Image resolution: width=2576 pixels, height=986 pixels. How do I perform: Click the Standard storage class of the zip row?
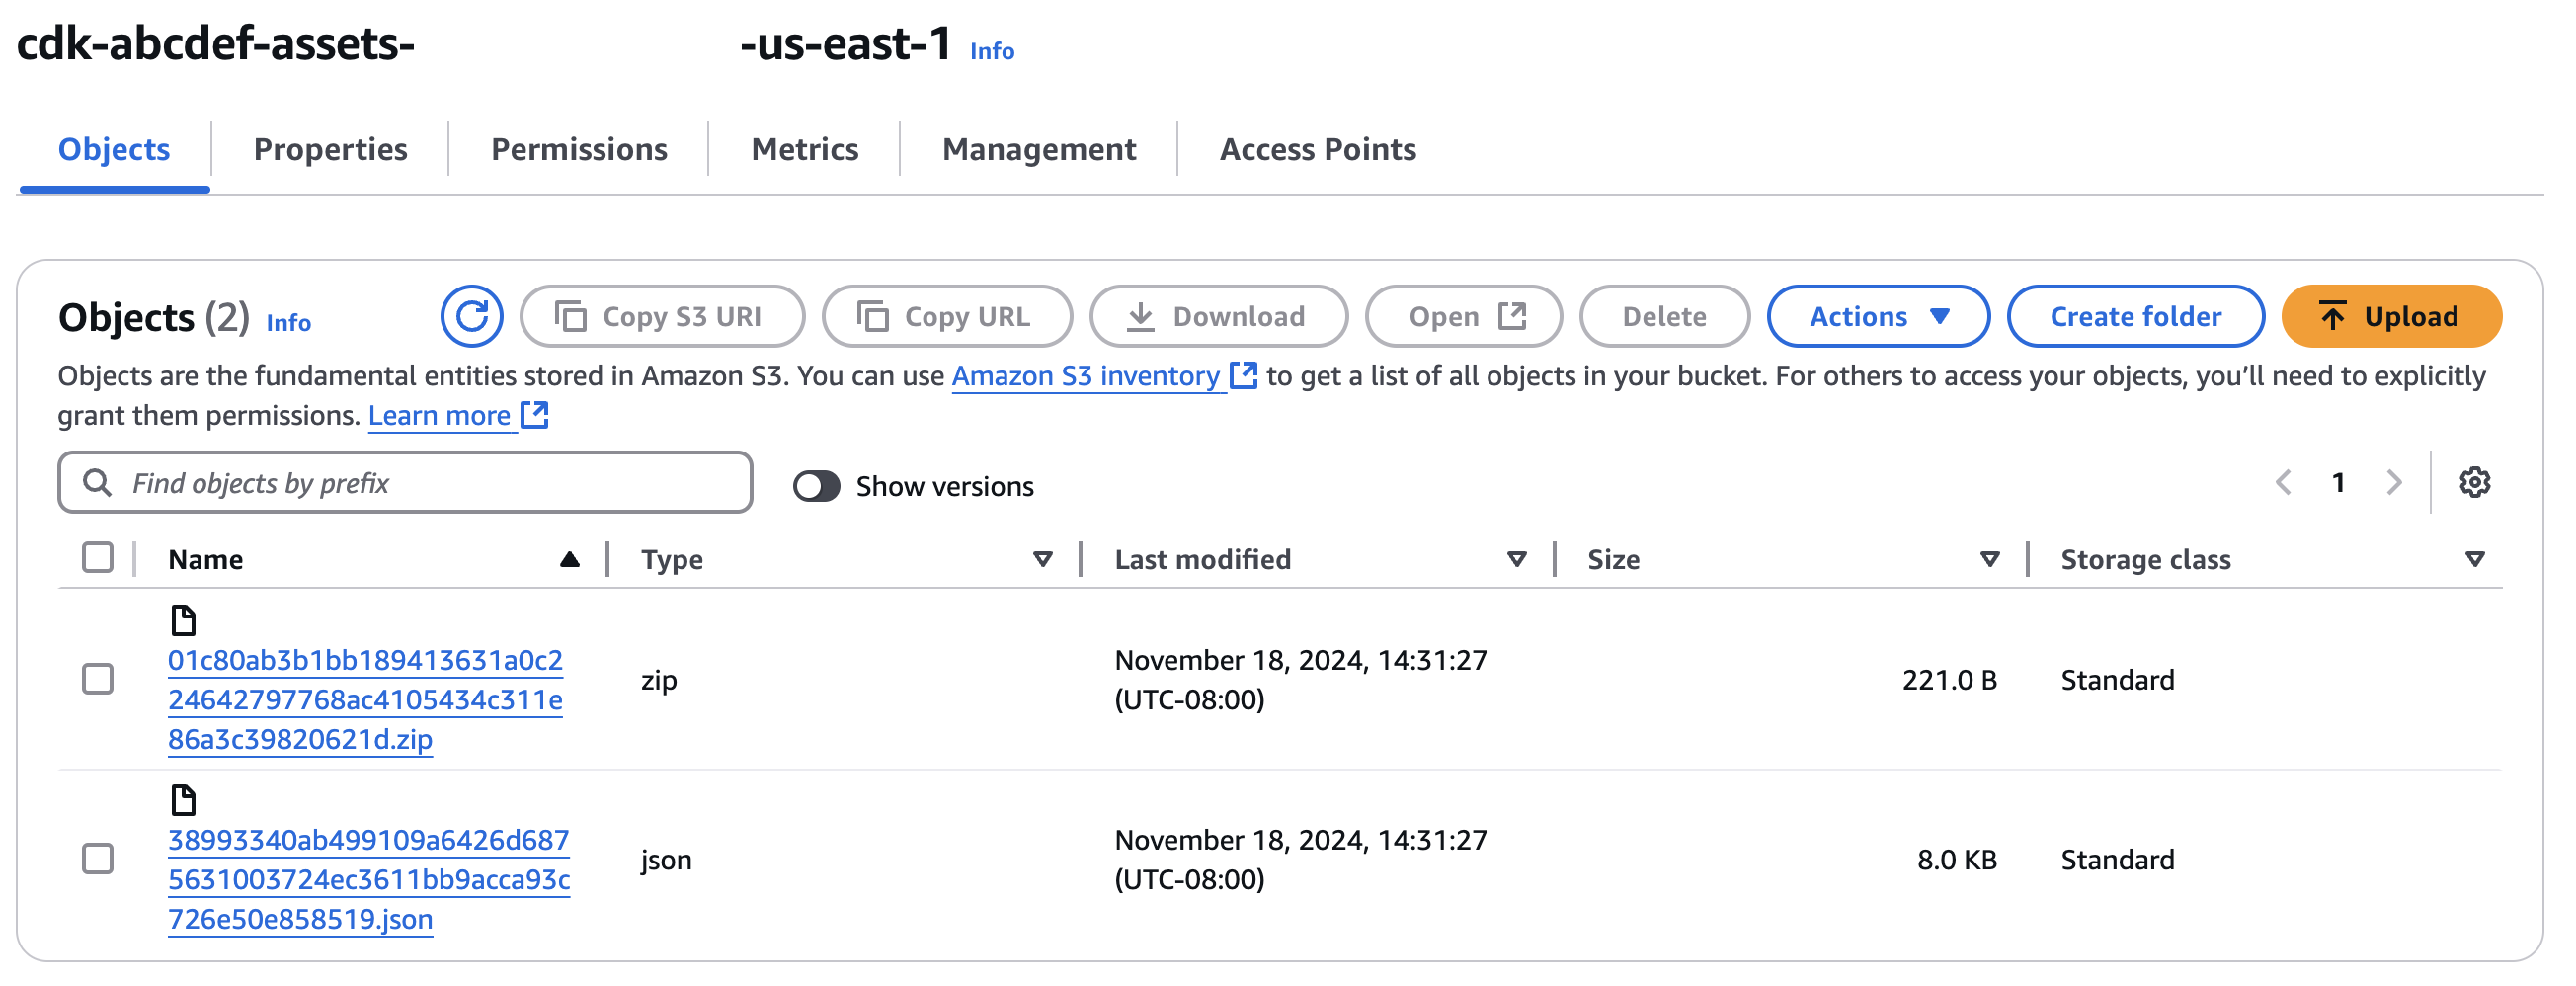coord(2117,680)
